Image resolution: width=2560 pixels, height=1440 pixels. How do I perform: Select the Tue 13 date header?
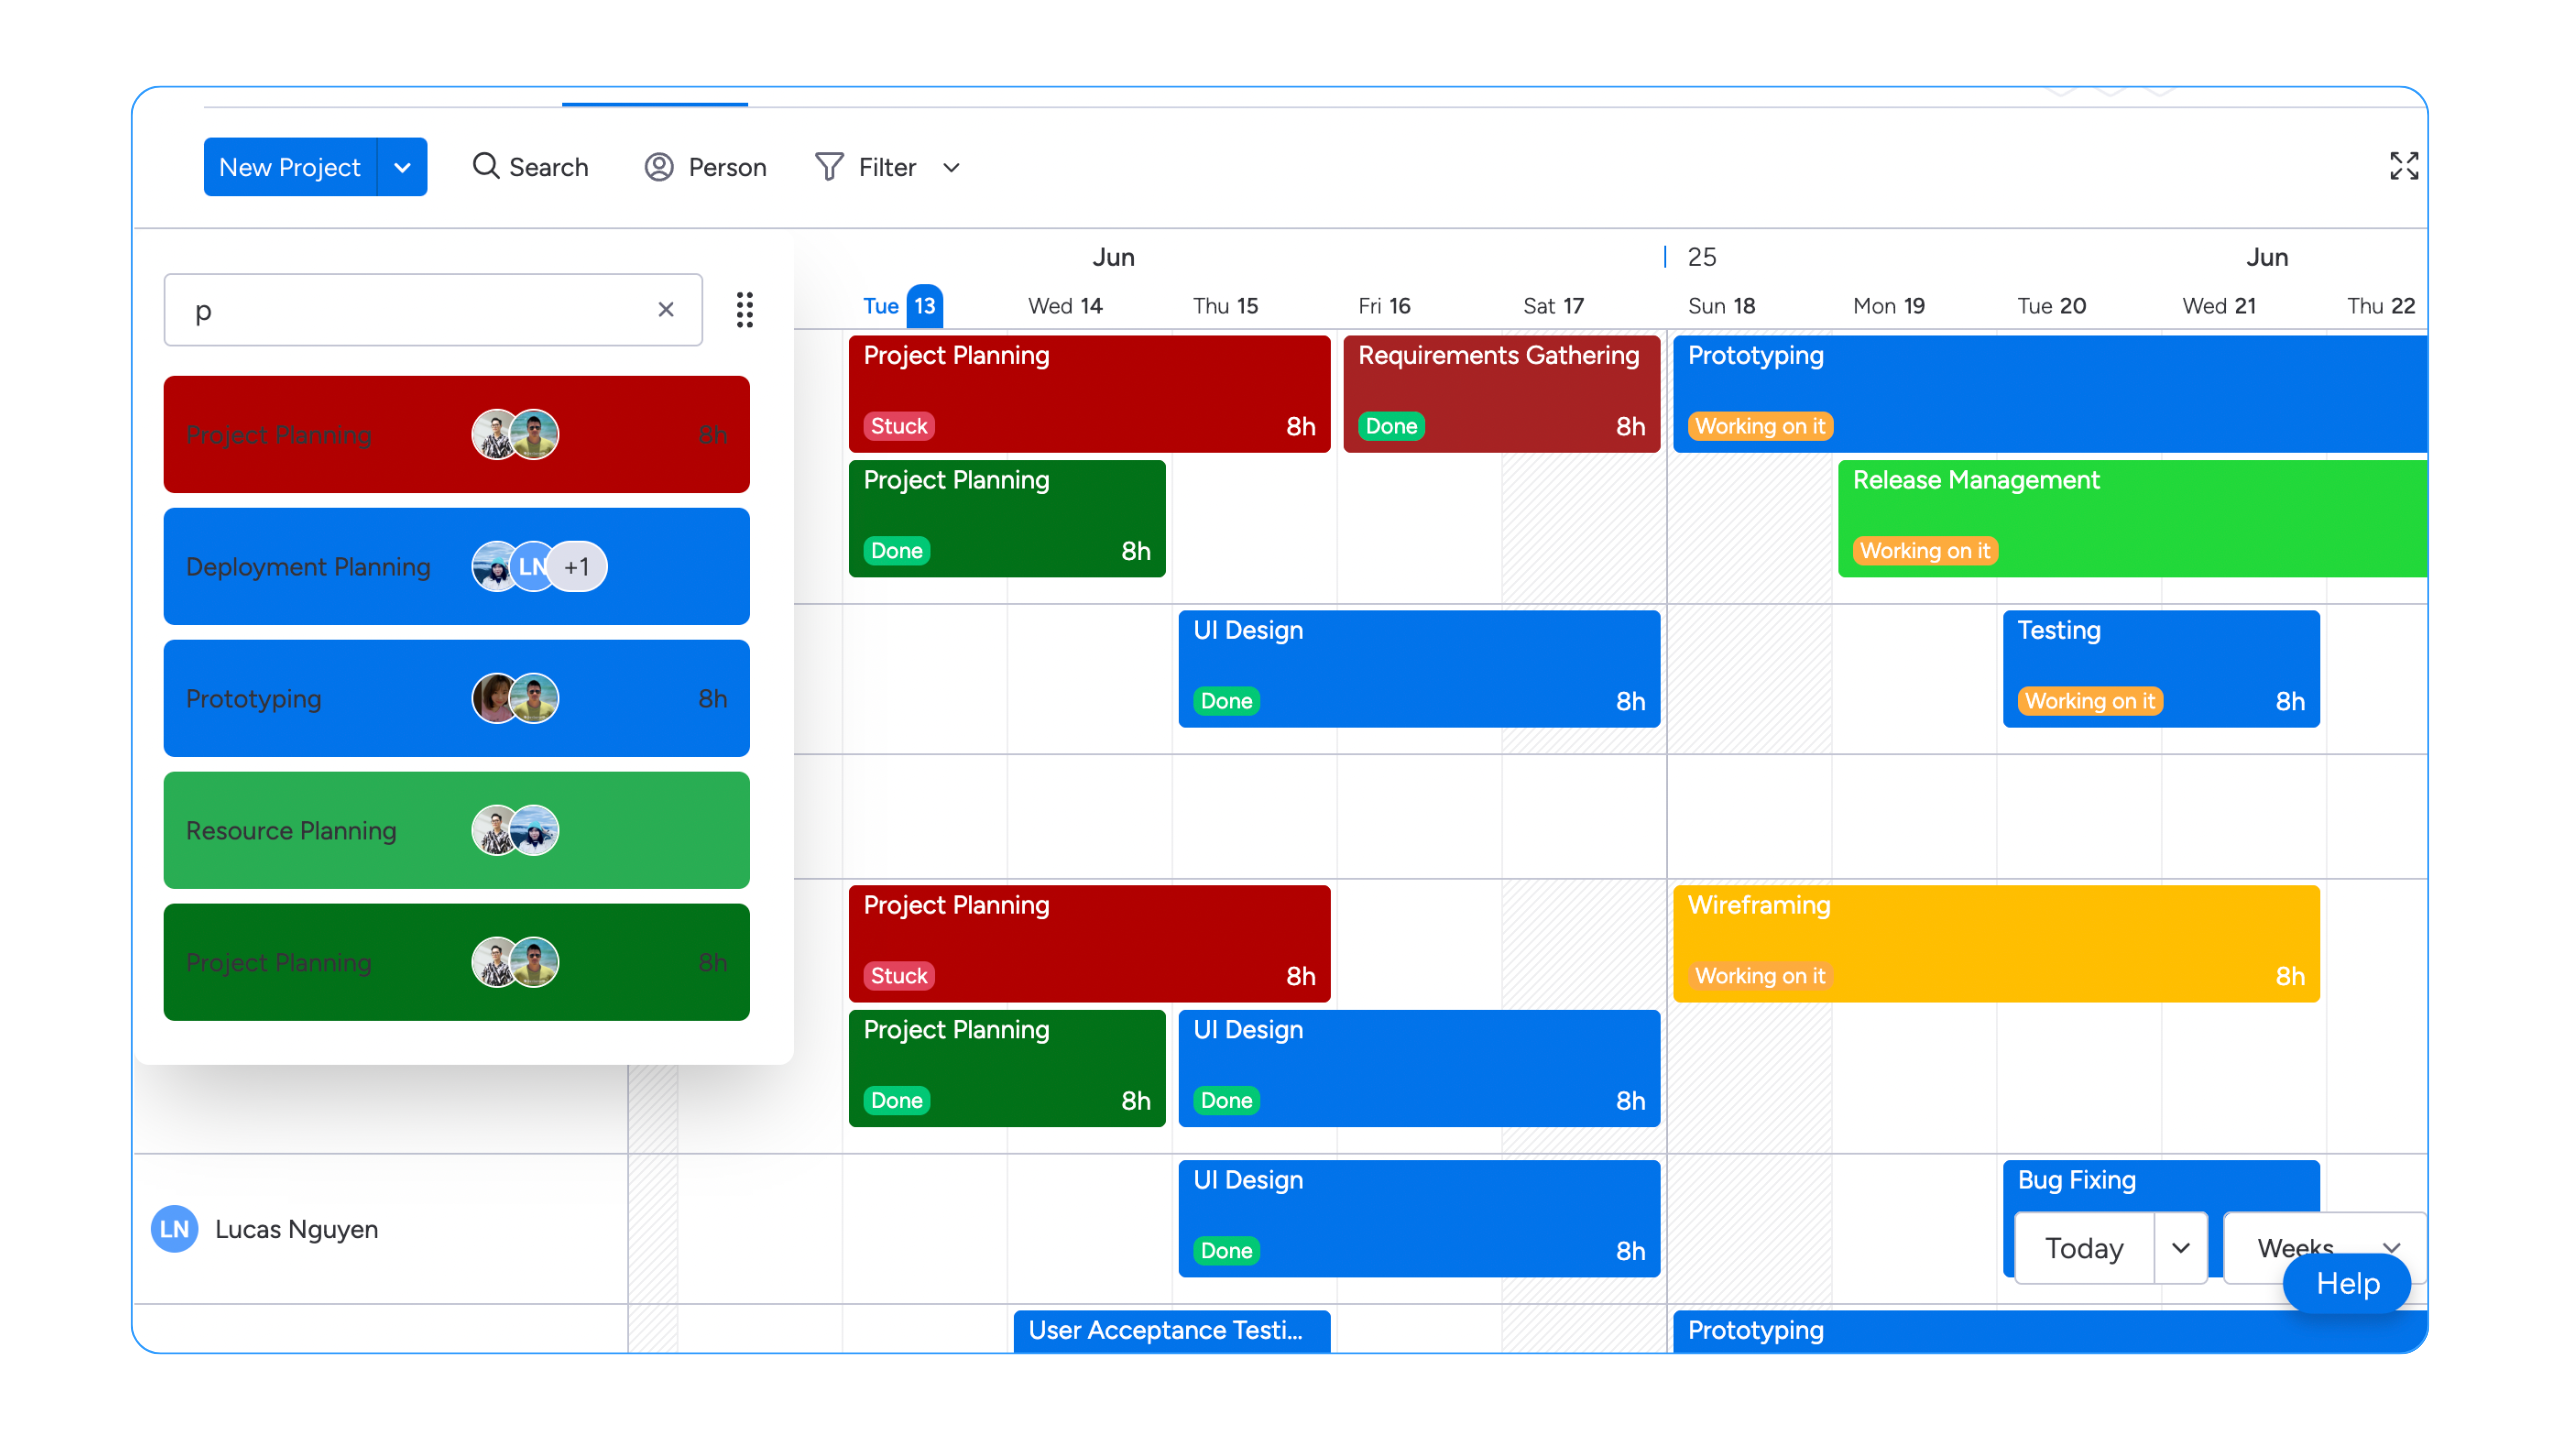point(901,306)
